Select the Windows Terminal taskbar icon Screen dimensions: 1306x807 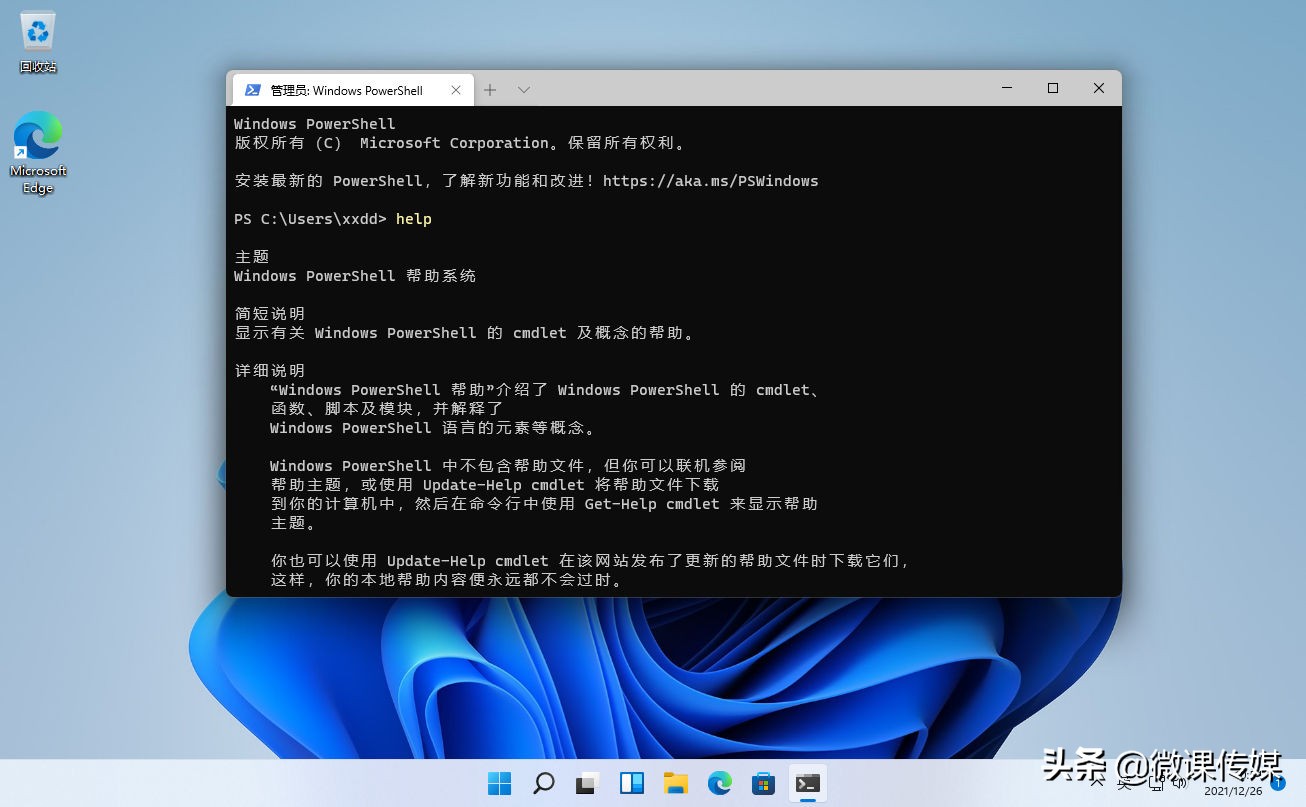click(808, 783)
